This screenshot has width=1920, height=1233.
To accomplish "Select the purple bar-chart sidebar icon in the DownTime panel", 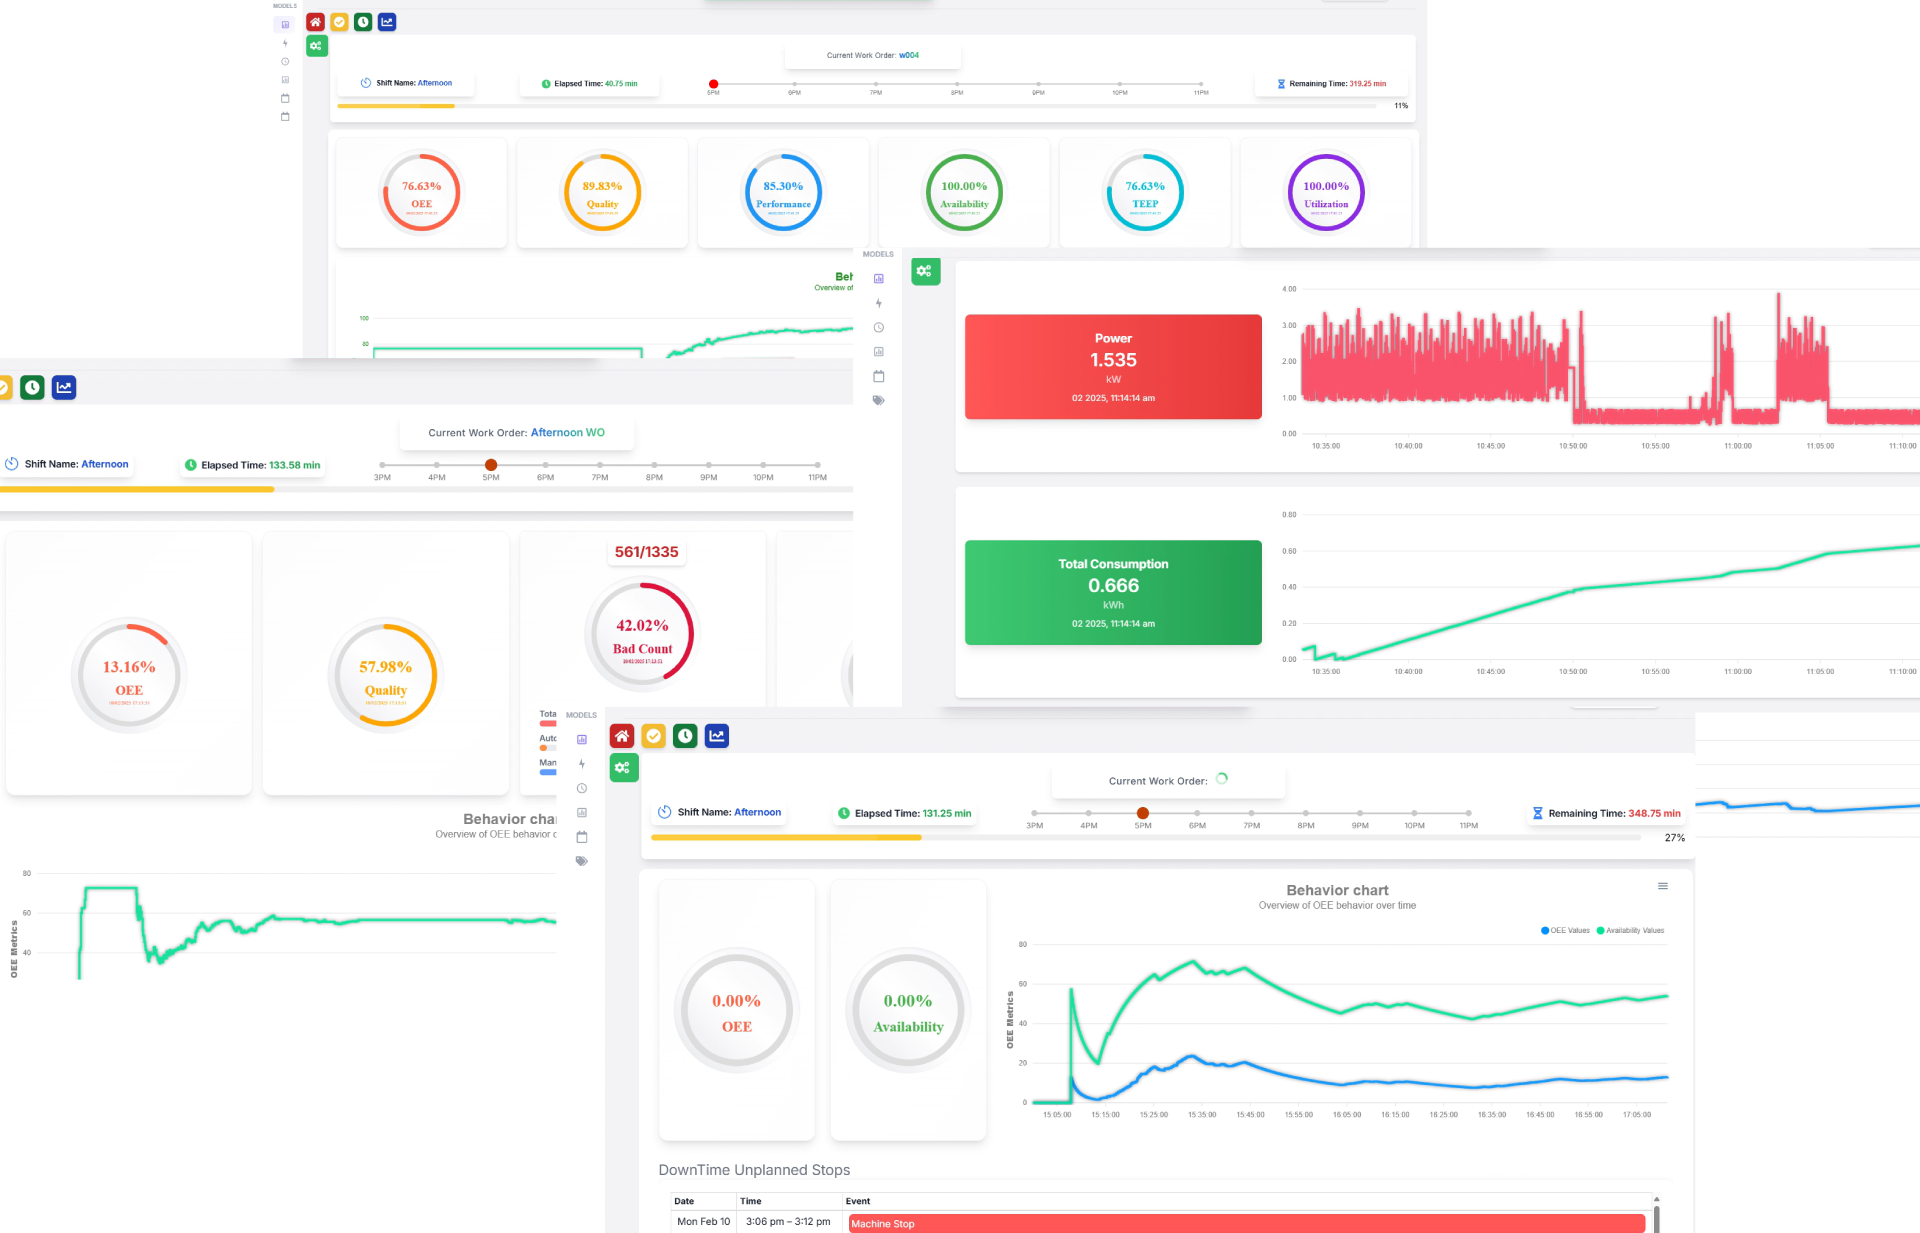I will pos(582,740).
